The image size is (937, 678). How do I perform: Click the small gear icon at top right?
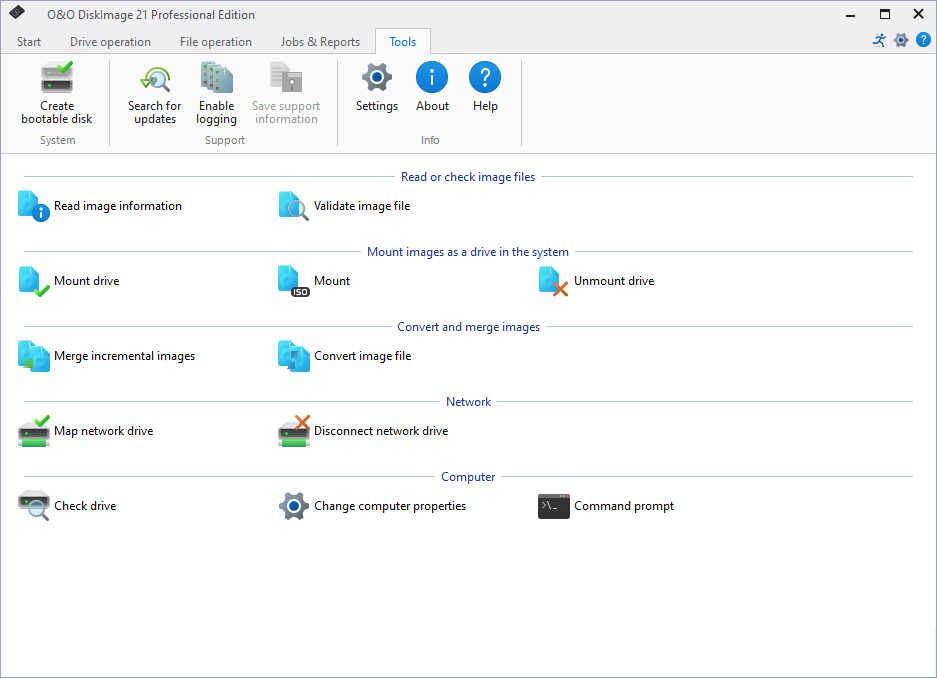[x=901, y=41]
